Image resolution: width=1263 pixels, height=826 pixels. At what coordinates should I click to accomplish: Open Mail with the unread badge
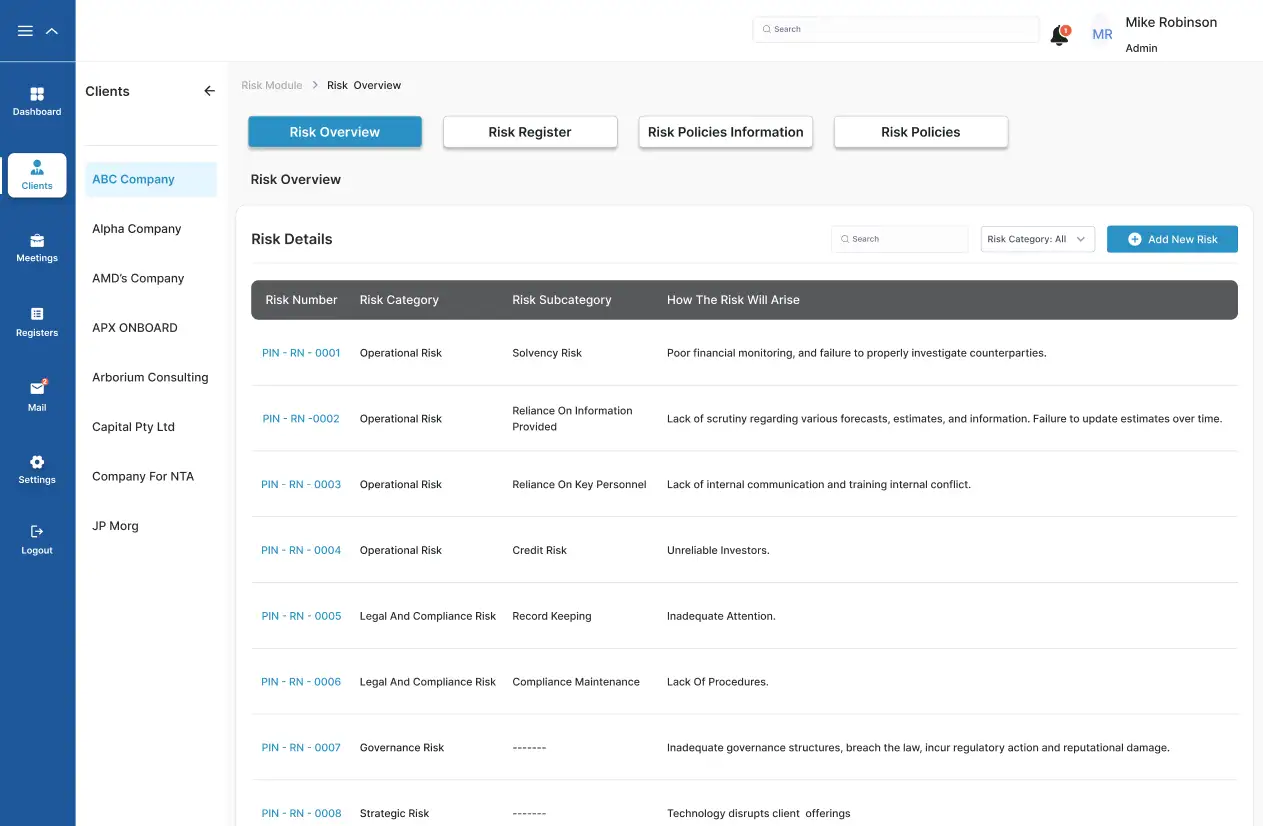click(x=37, y=389)
